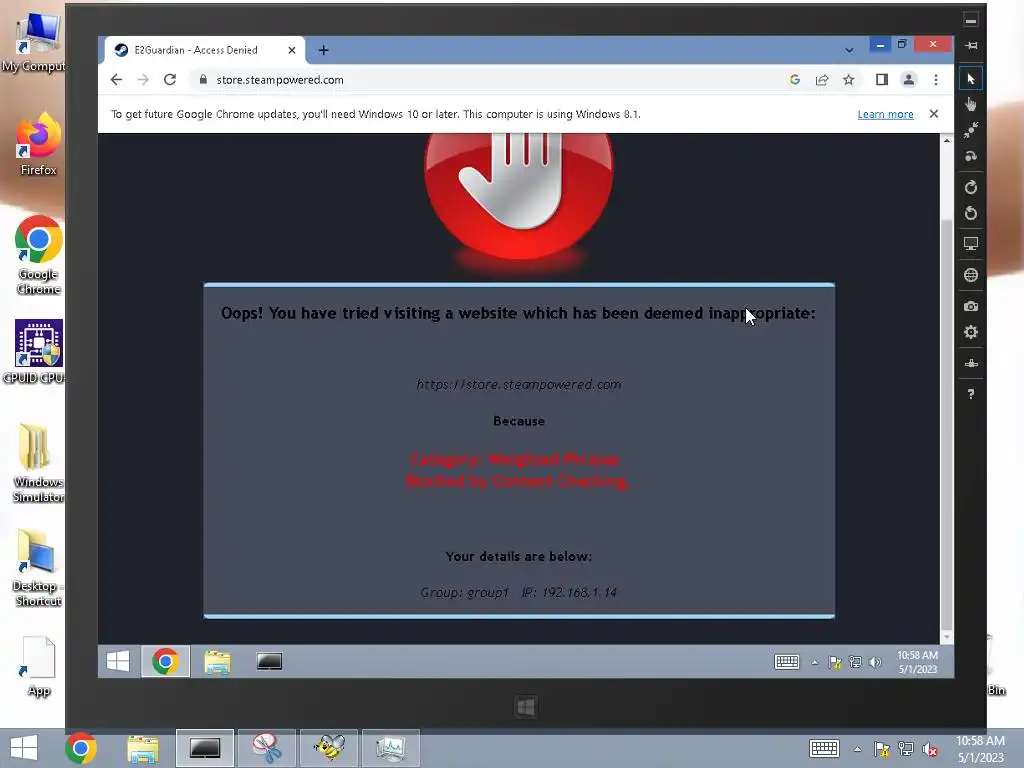
Task: Open the globe location settings in simulator sidebar
Action: point(970,275)
